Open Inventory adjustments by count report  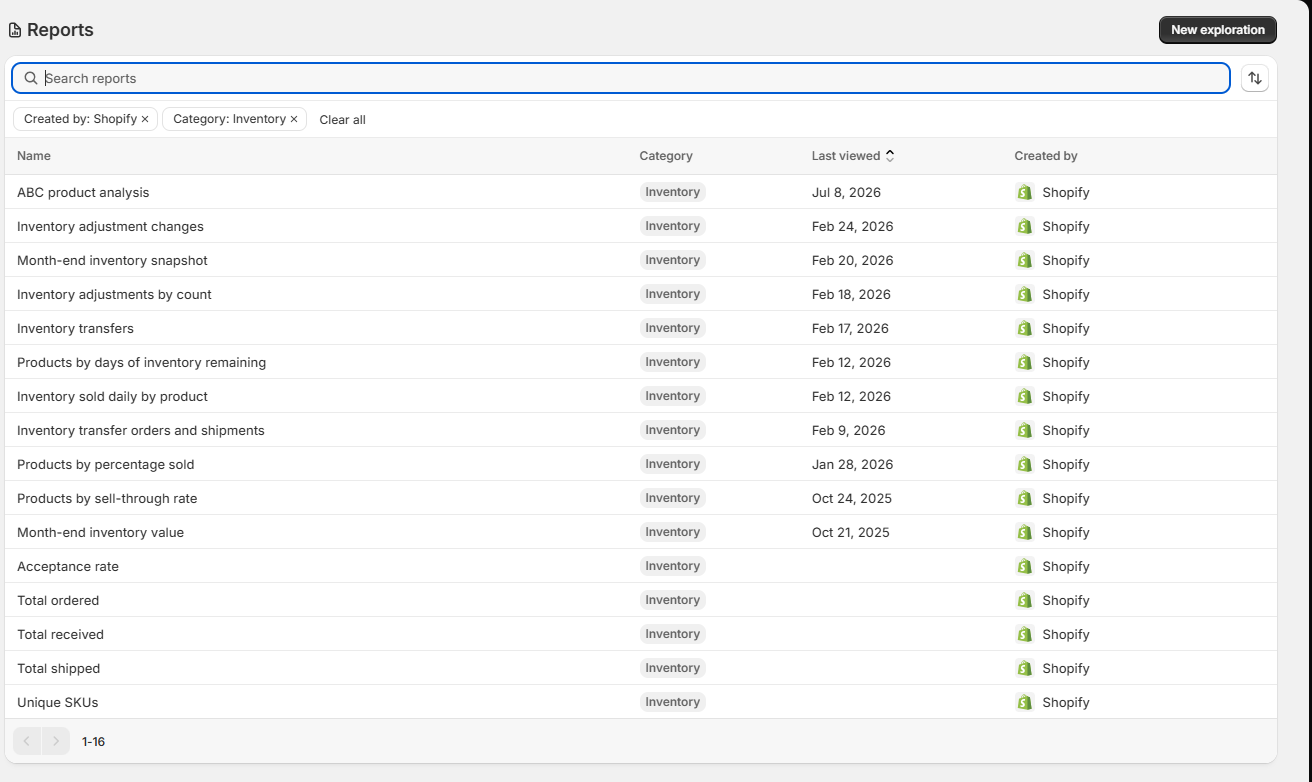[114, 294]
